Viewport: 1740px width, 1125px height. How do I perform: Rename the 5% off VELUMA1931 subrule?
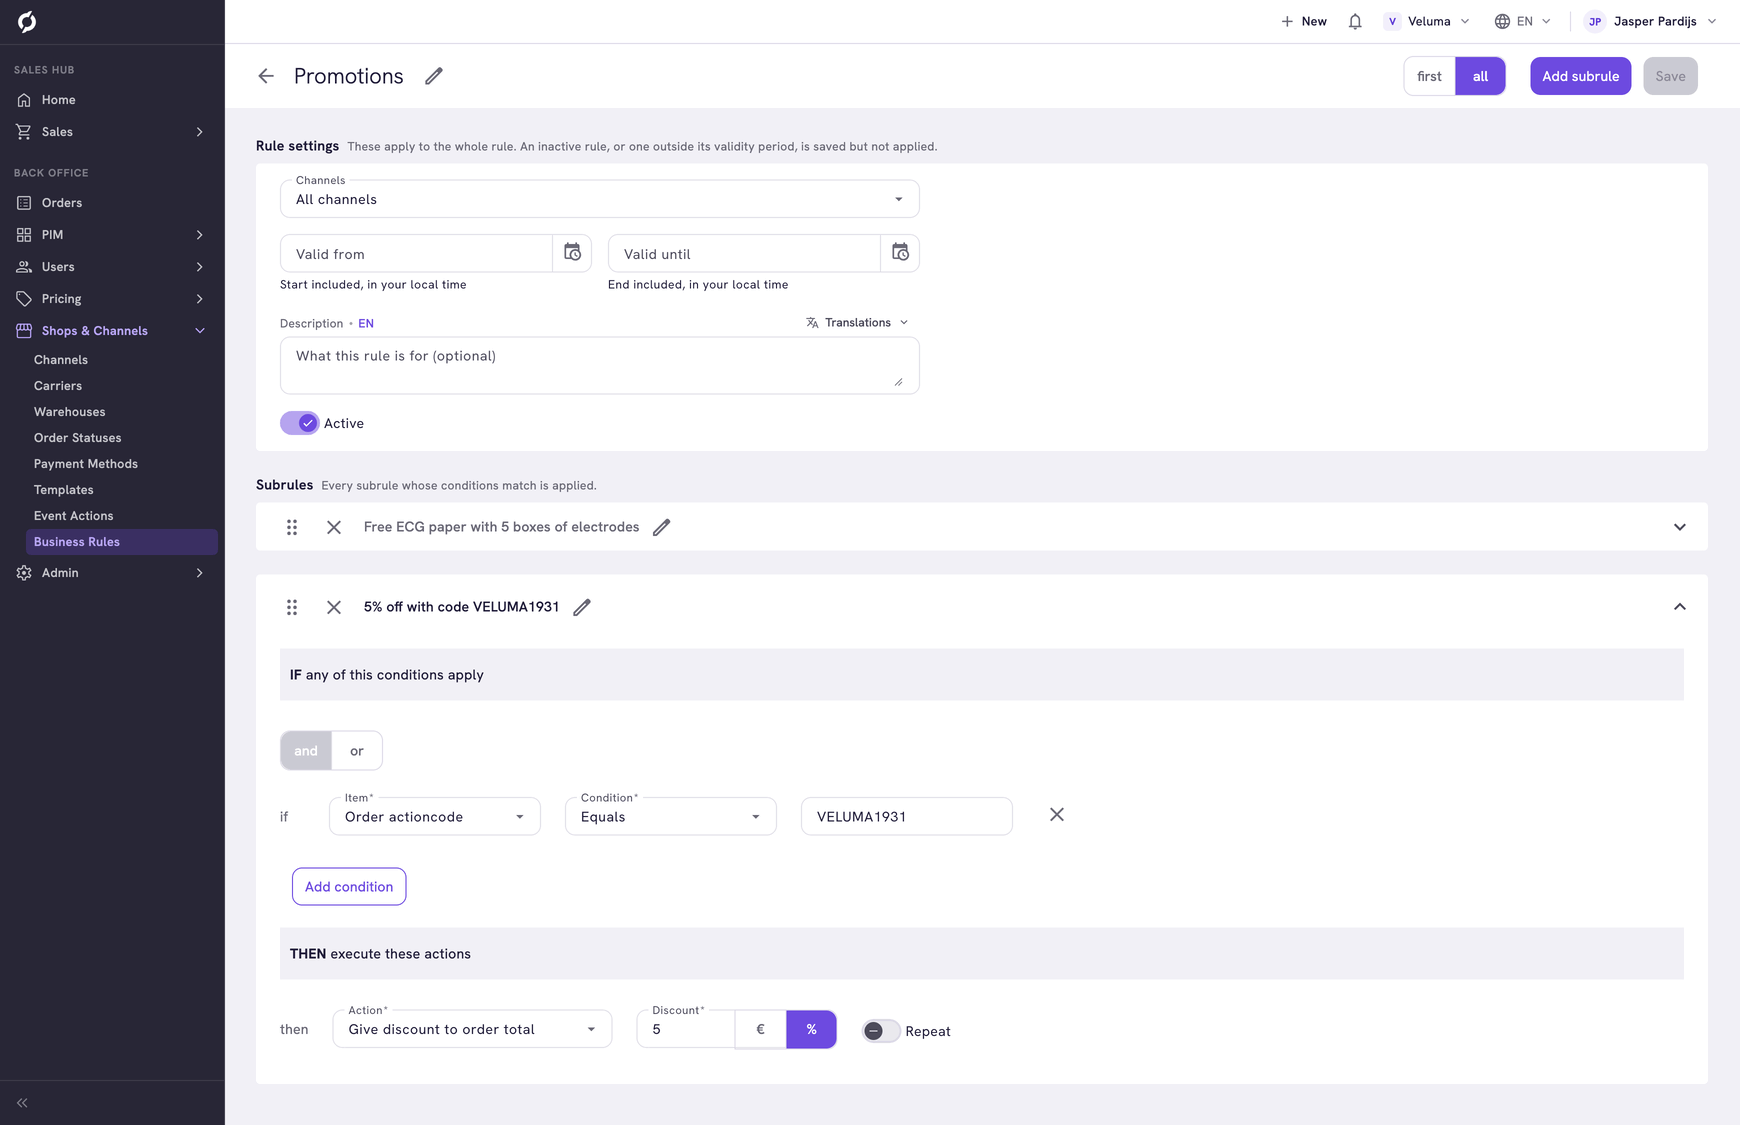click(x=582, y=607)
